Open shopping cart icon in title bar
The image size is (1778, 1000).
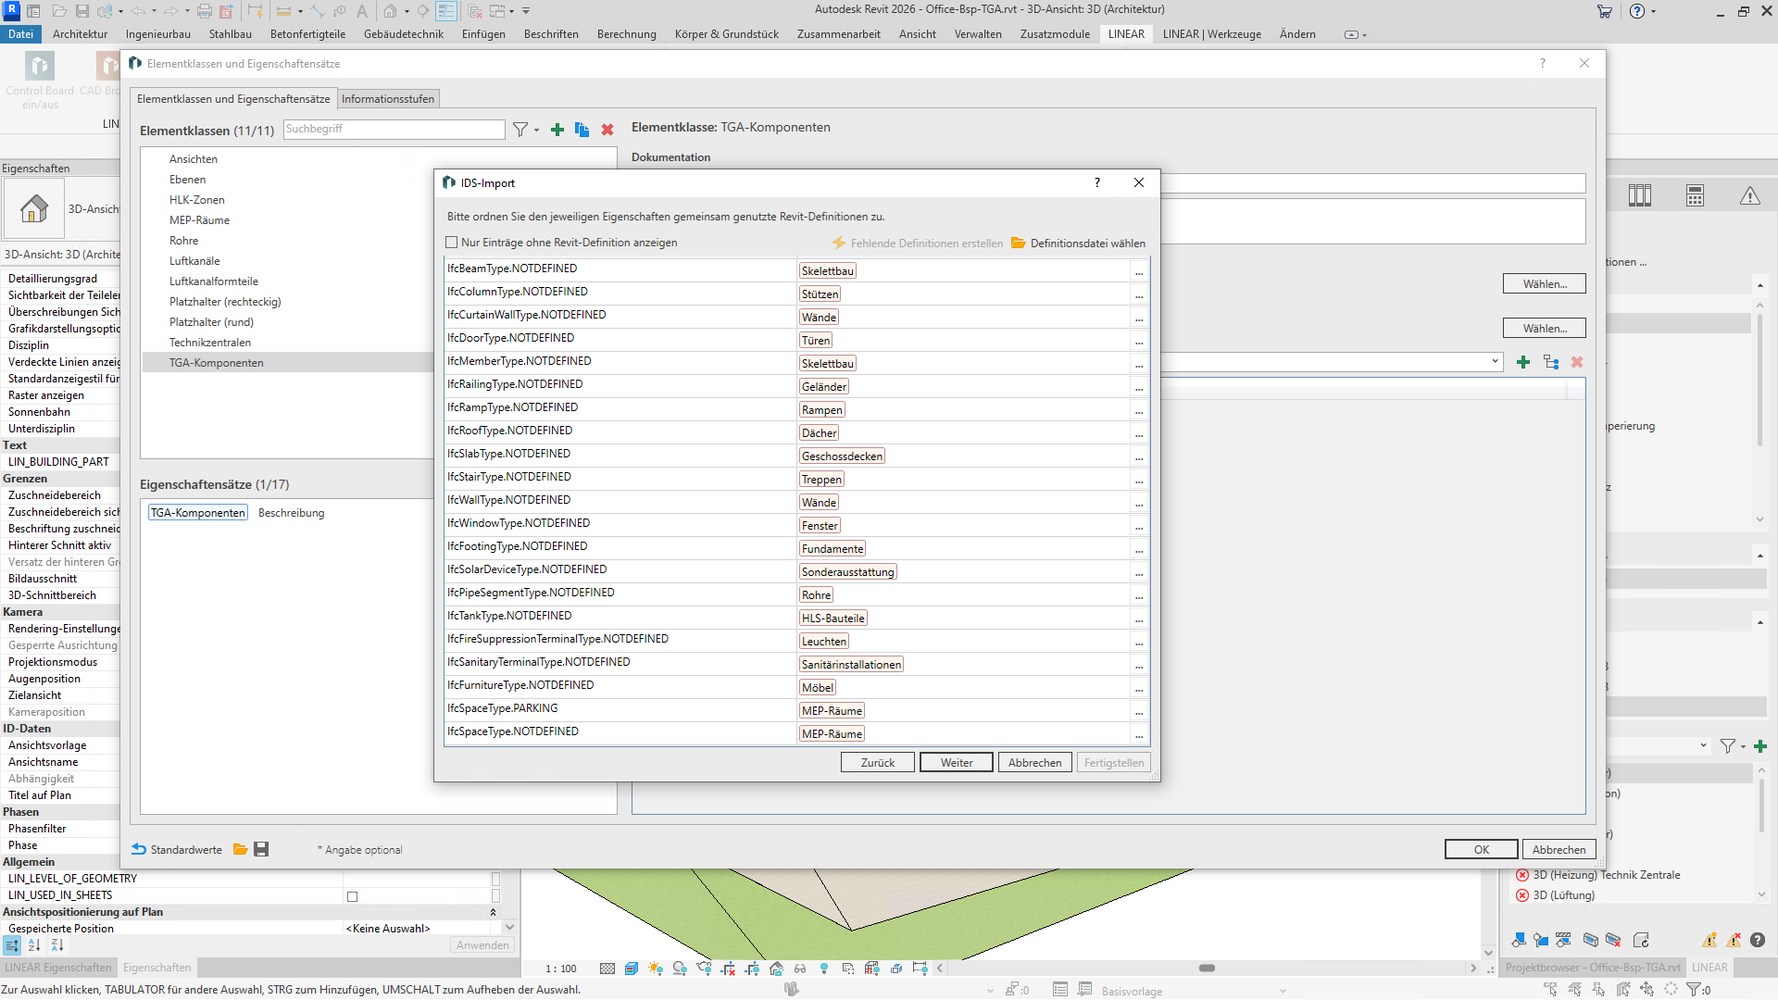[x=1605, y=11]
